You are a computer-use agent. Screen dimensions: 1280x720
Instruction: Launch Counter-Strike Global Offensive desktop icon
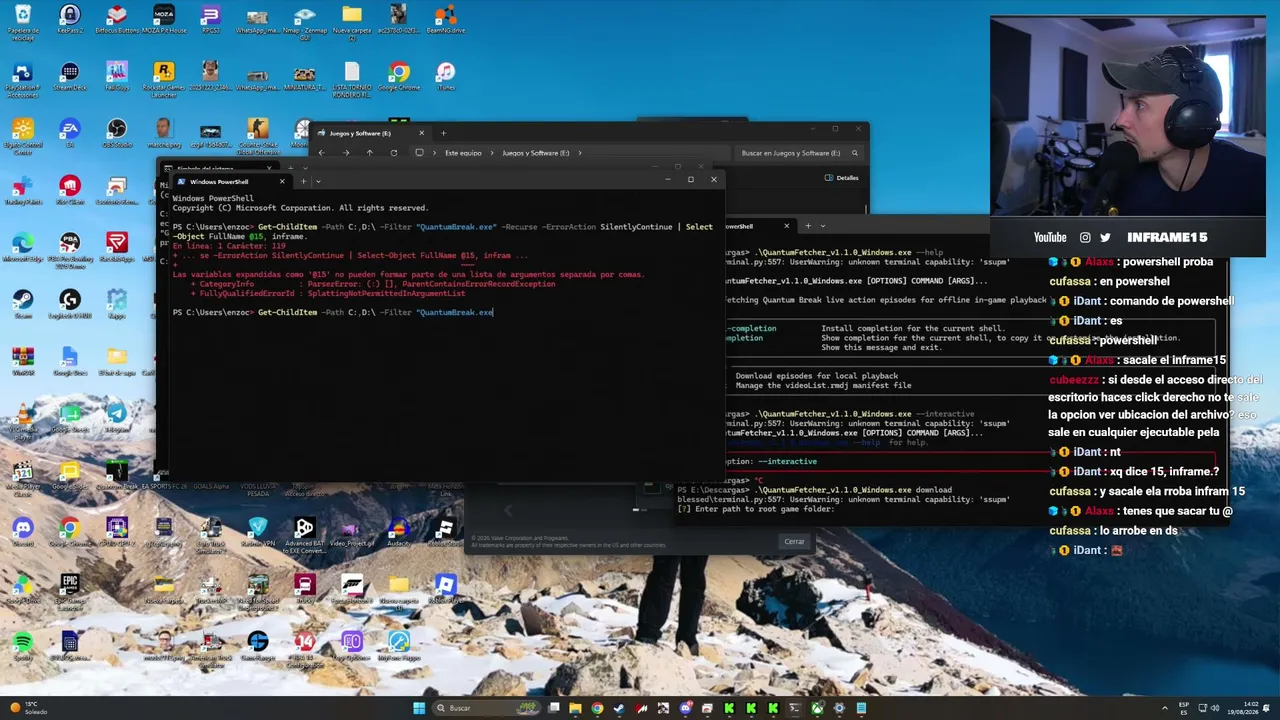click(257, 135)
